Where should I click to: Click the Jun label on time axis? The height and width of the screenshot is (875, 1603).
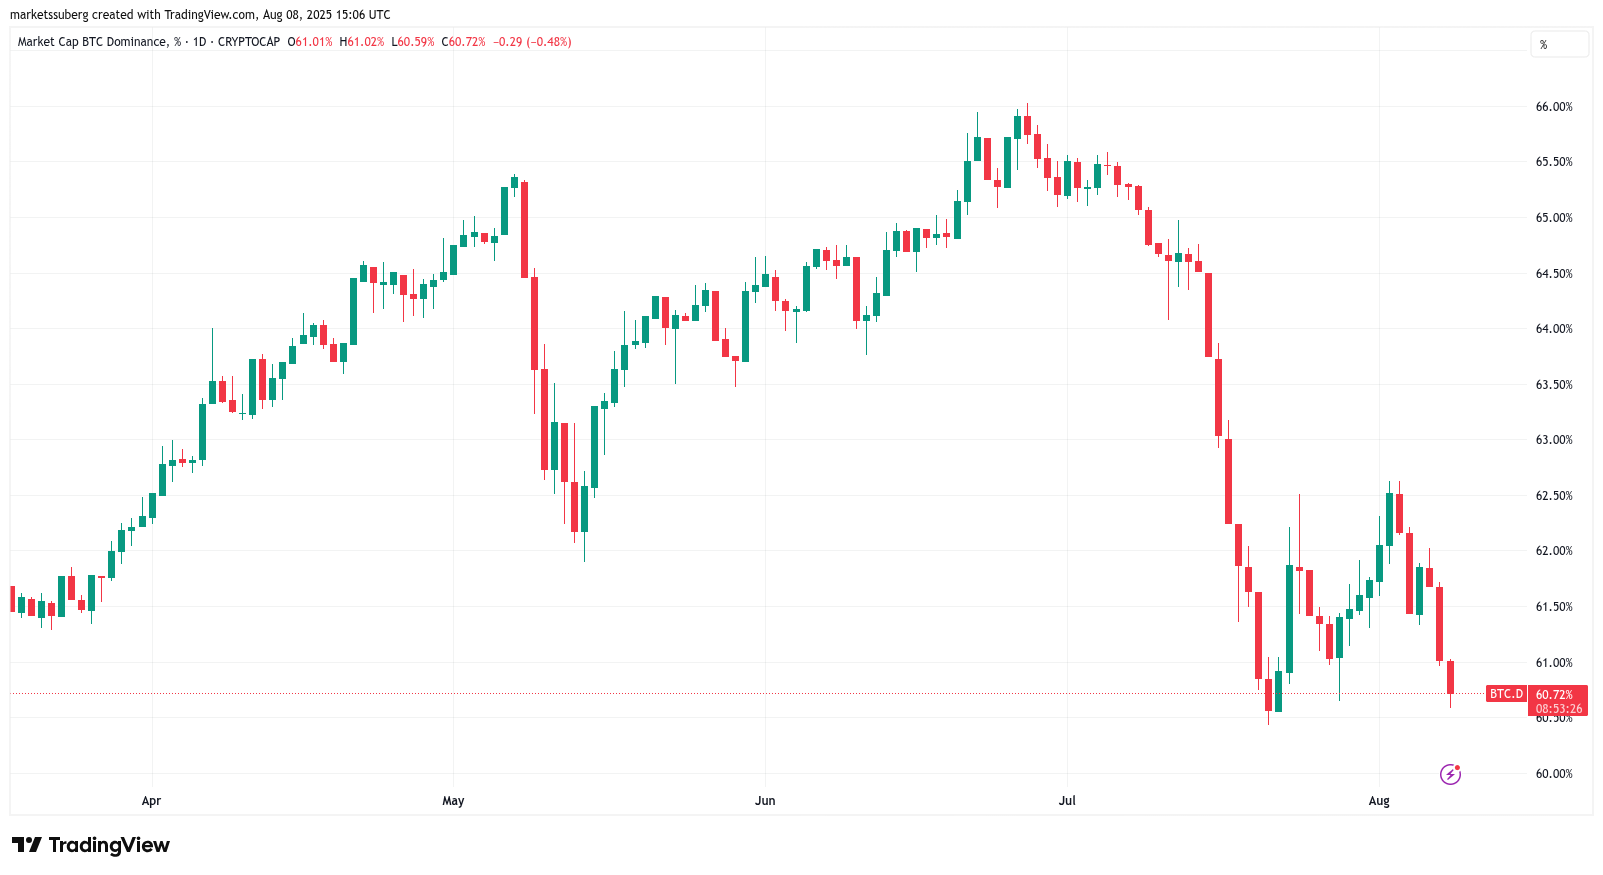click(765, 801)
